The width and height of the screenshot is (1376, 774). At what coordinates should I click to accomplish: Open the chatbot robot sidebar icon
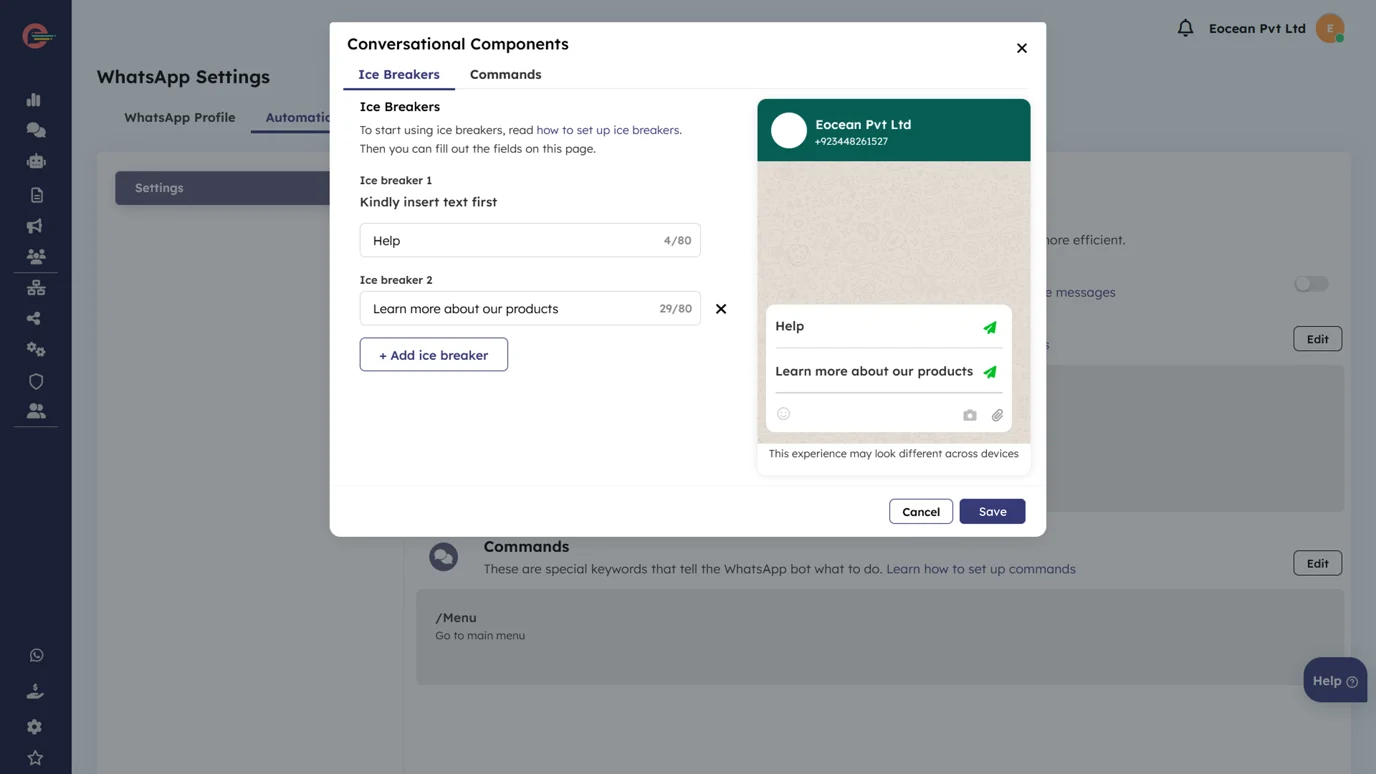pos(36,161)
